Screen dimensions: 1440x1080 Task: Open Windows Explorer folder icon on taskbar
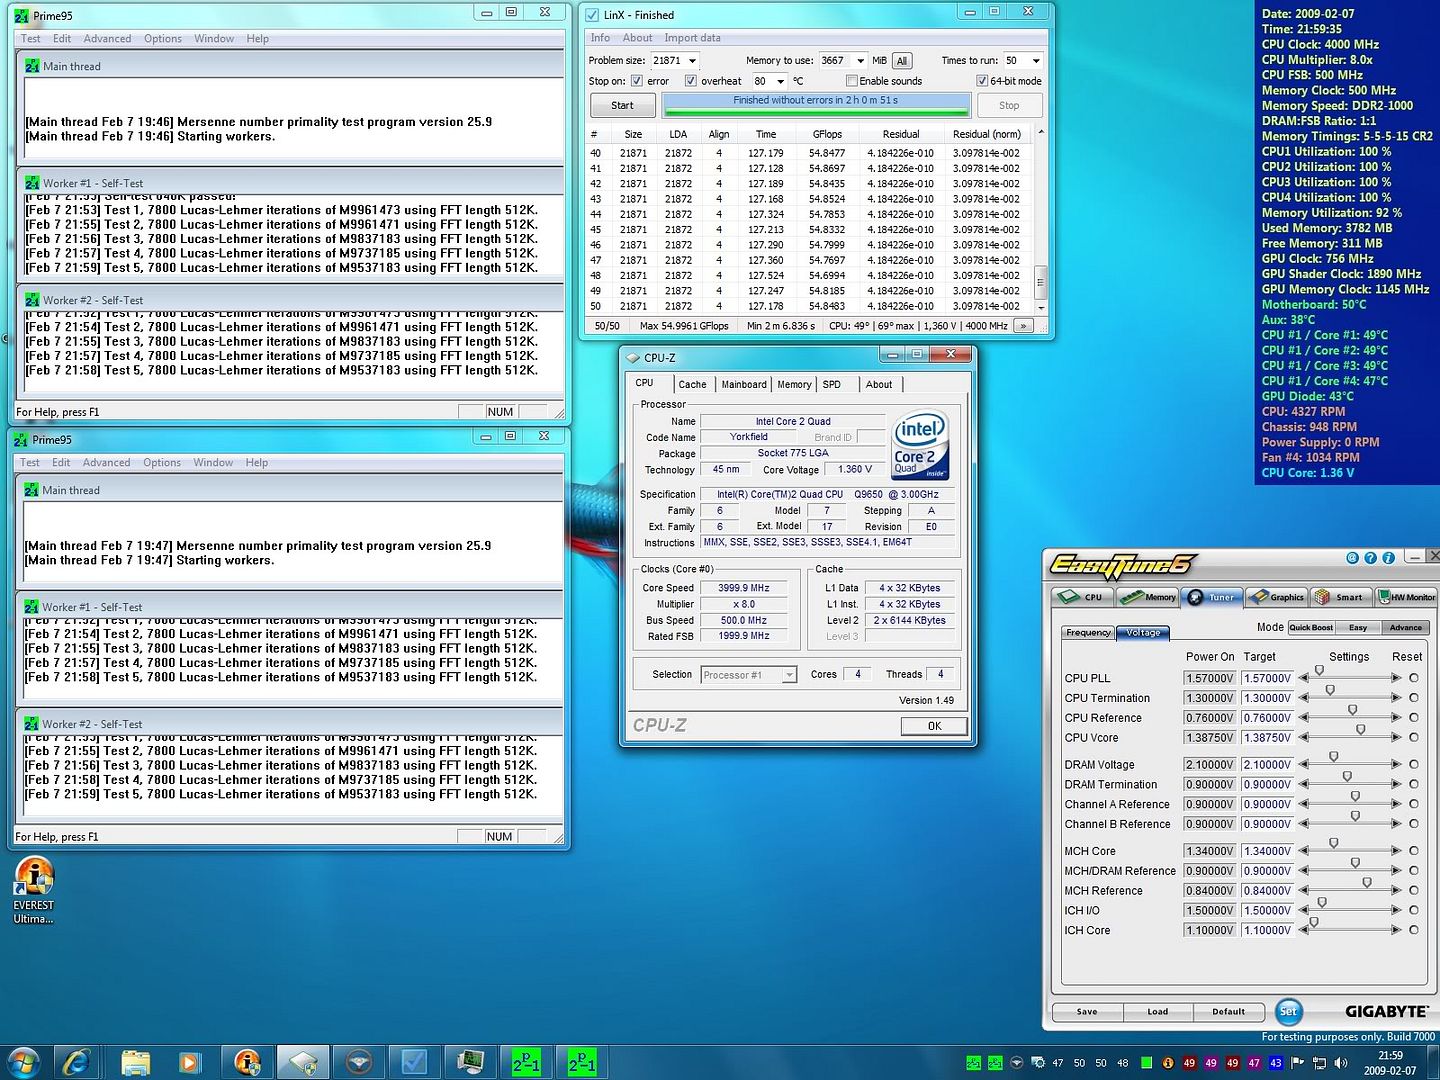(x=135, y=1061)
